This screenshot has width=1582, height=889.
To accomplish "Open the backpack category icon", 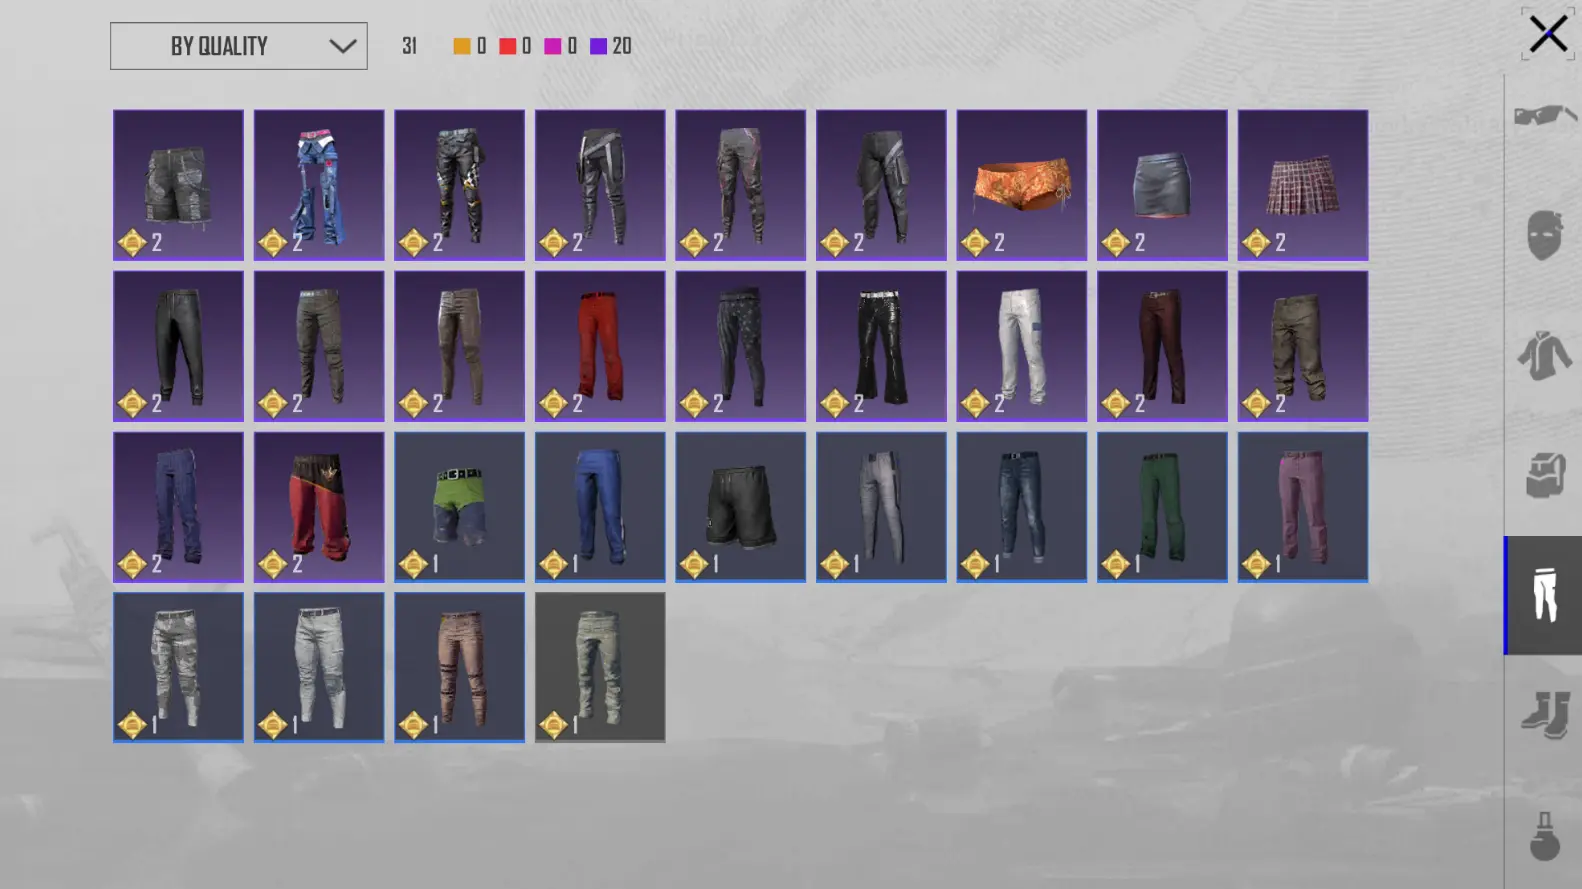I will 1544,475.
